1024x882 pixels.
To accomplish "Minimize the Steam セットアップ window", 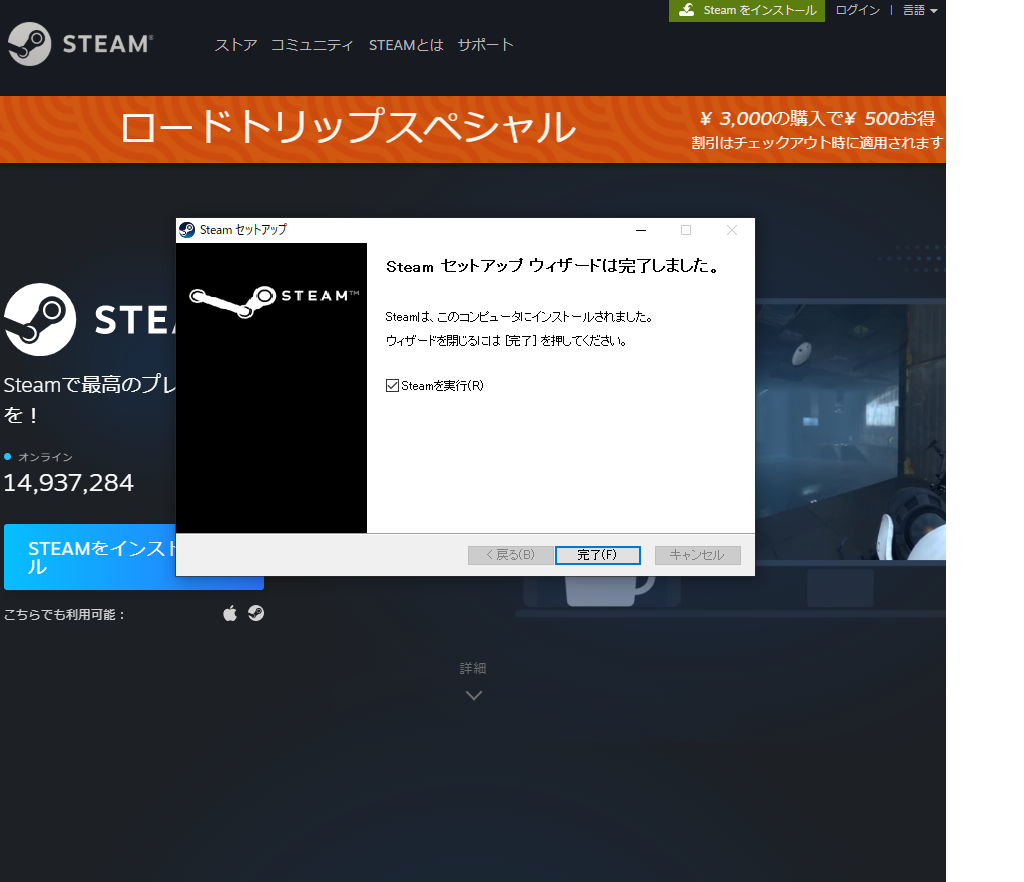I will (x=641, y=230).
